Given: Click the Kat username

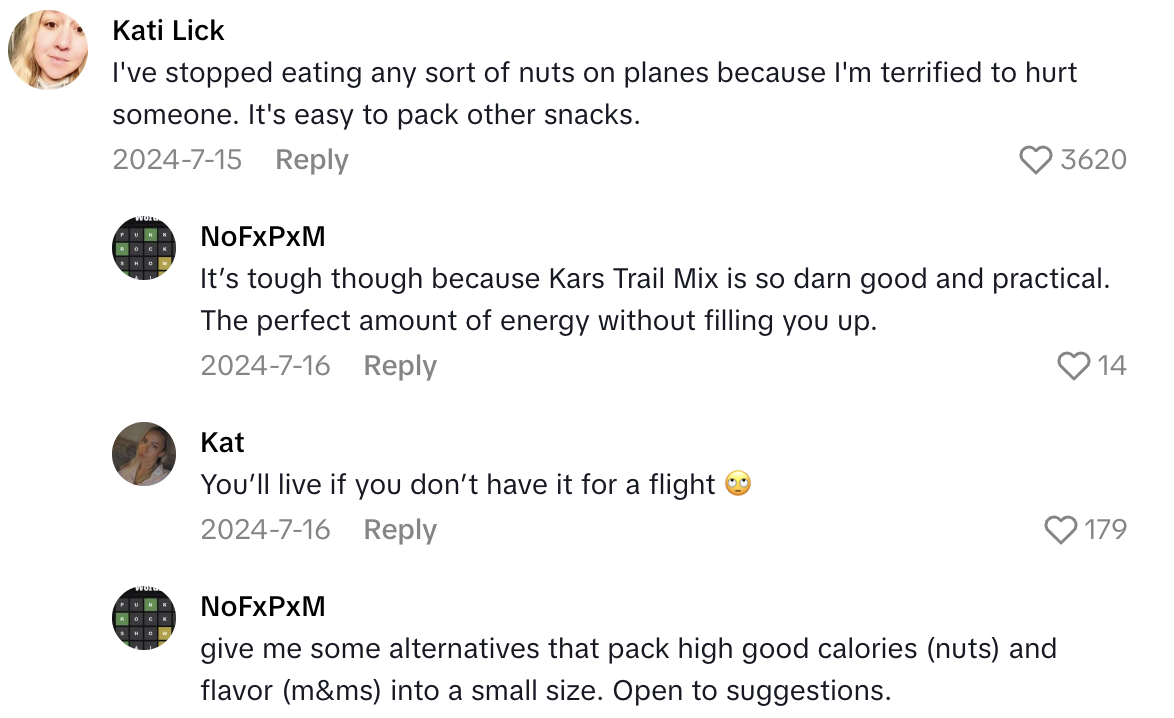Looking at the screenshot, I should click(222, 442).
